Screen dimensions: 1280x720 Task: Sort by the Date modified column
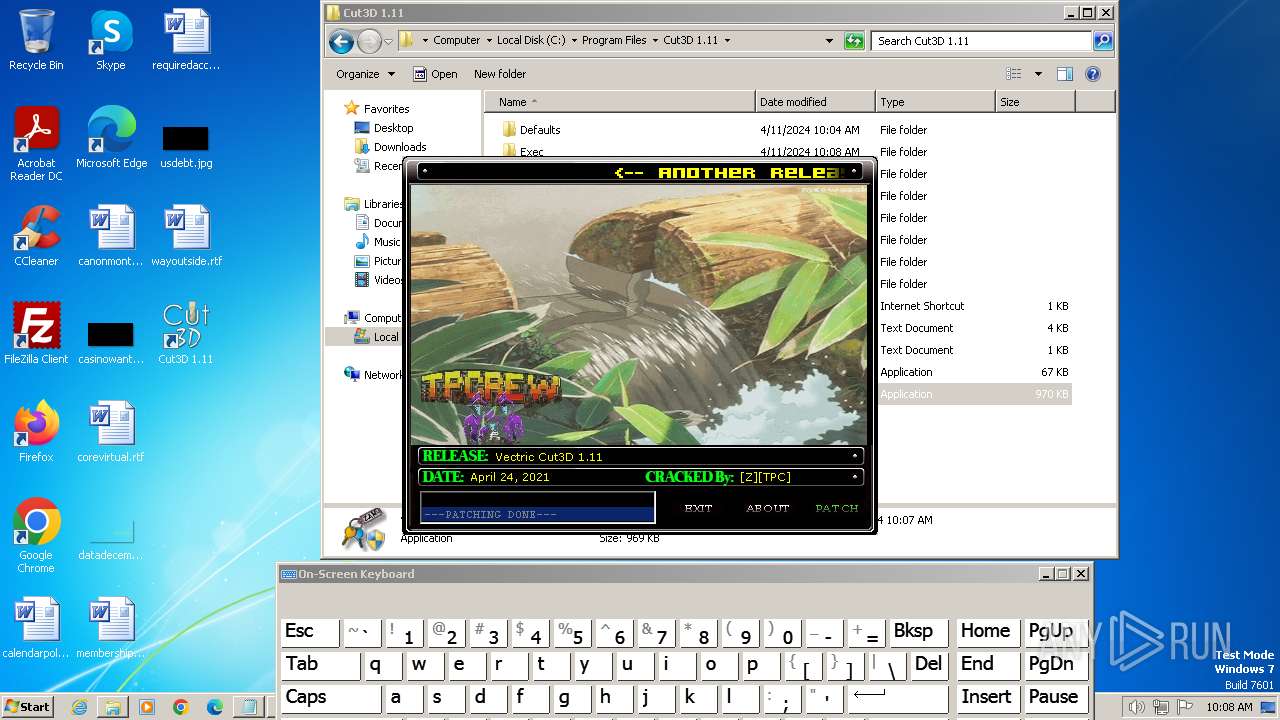pos(815,102)
